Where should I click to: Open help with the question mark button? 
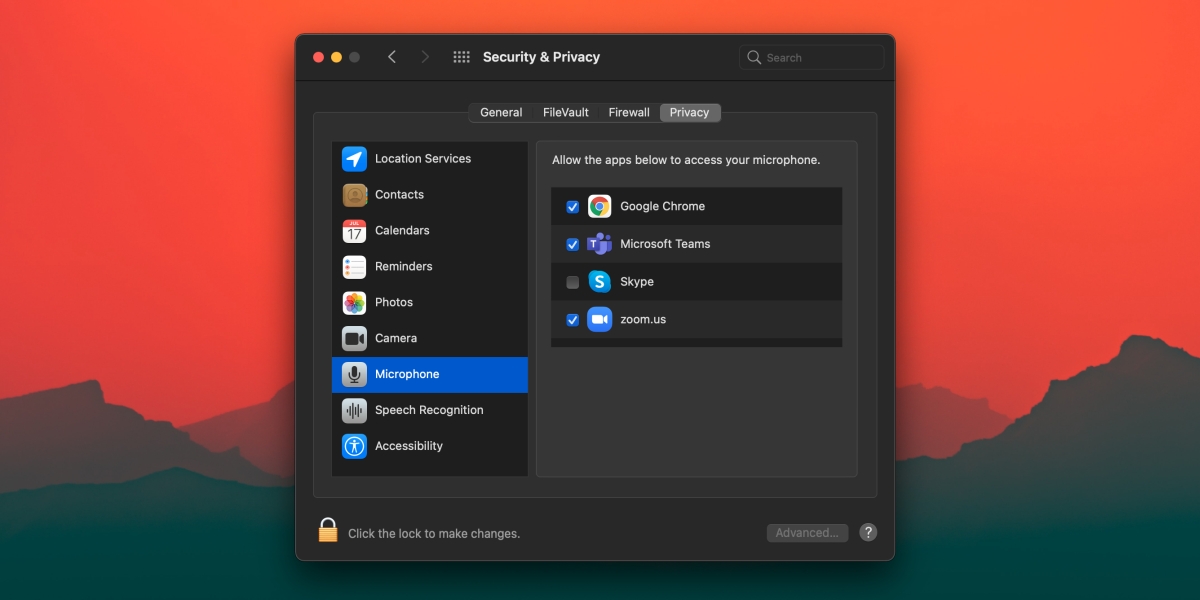(868, 532)
